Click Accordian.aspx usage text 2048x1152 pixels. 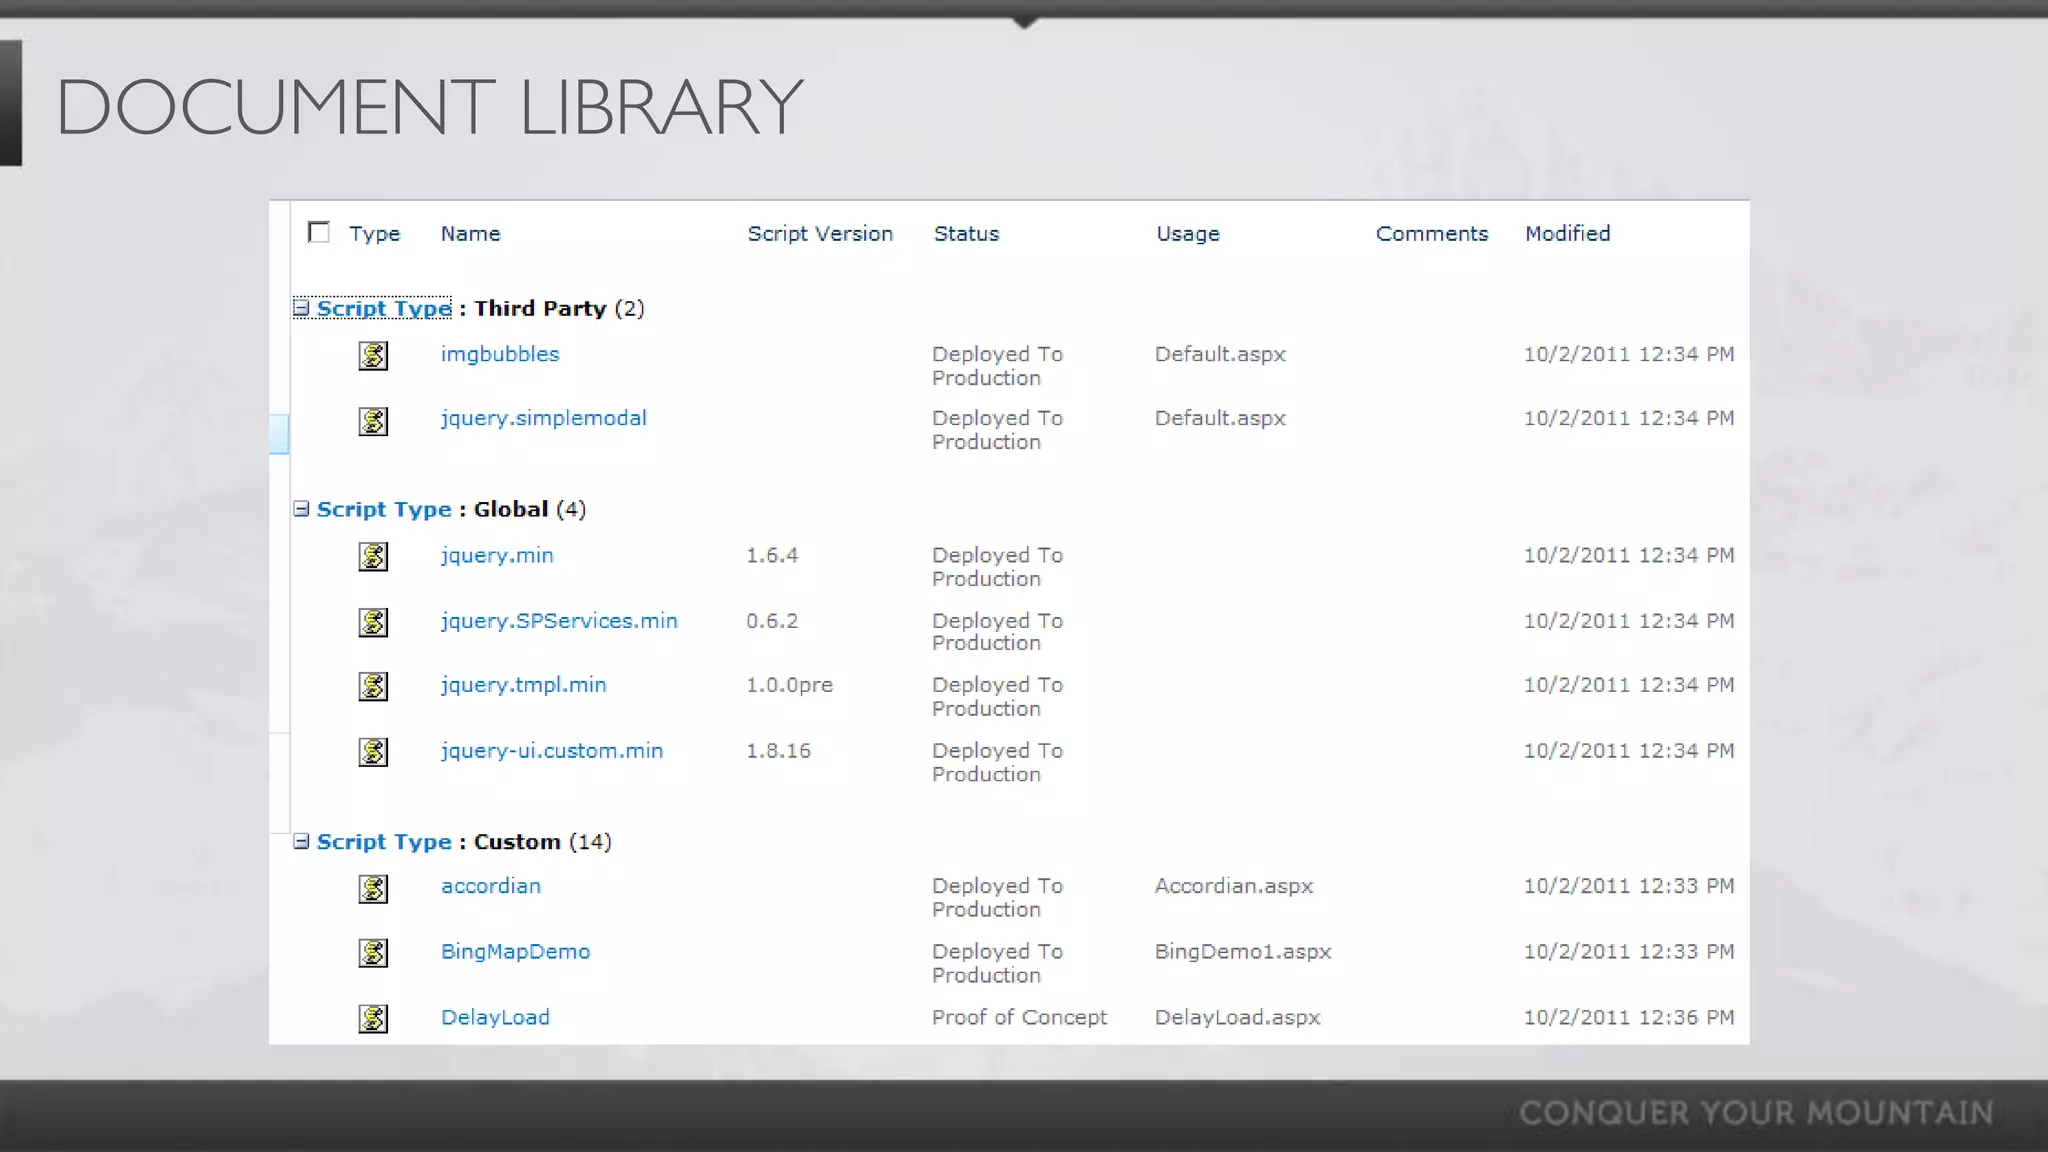click(x=1233, y=887)
